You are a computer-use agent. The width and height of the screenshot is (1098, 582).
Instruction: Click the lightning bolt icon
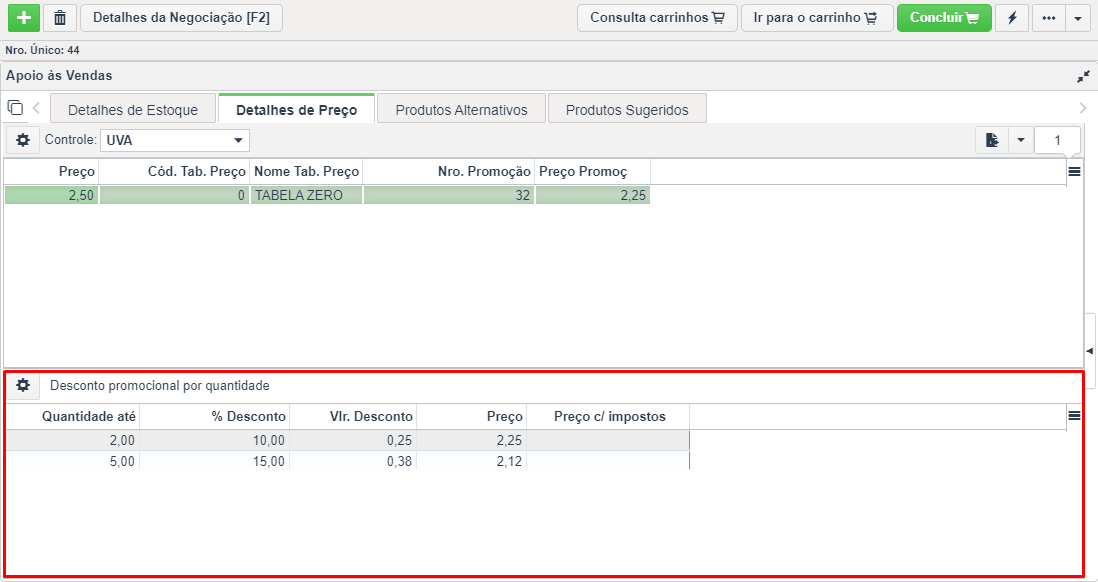pos(1013,18)
